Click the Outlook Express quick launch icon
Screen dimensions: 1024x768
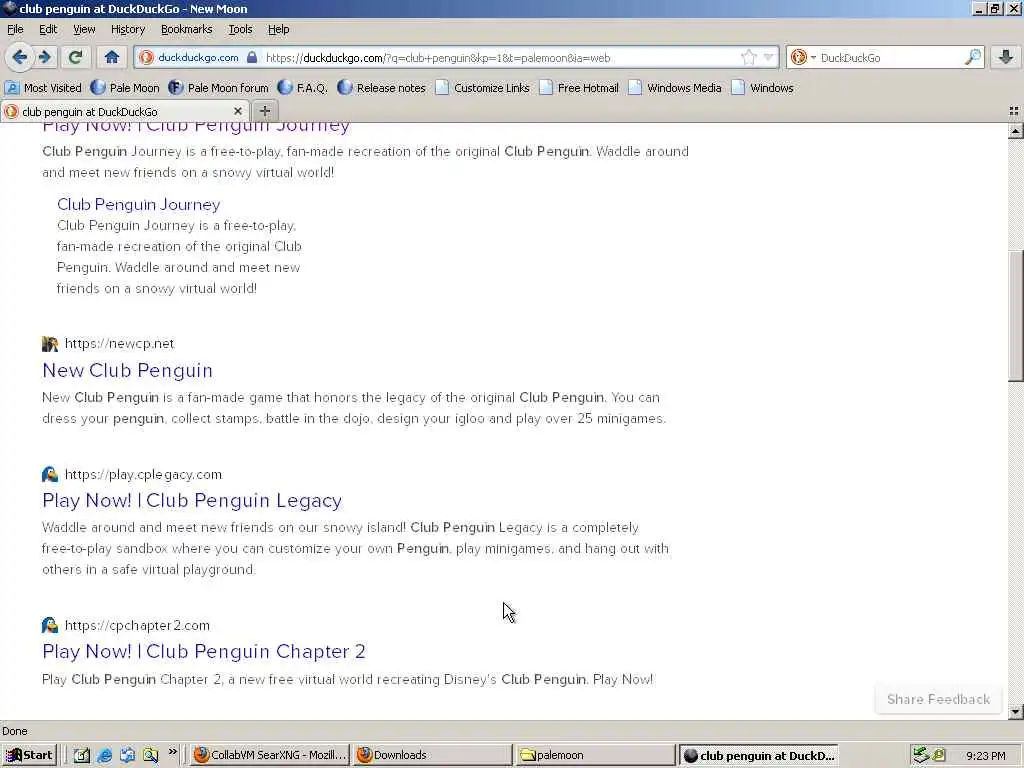pos(127,755)
